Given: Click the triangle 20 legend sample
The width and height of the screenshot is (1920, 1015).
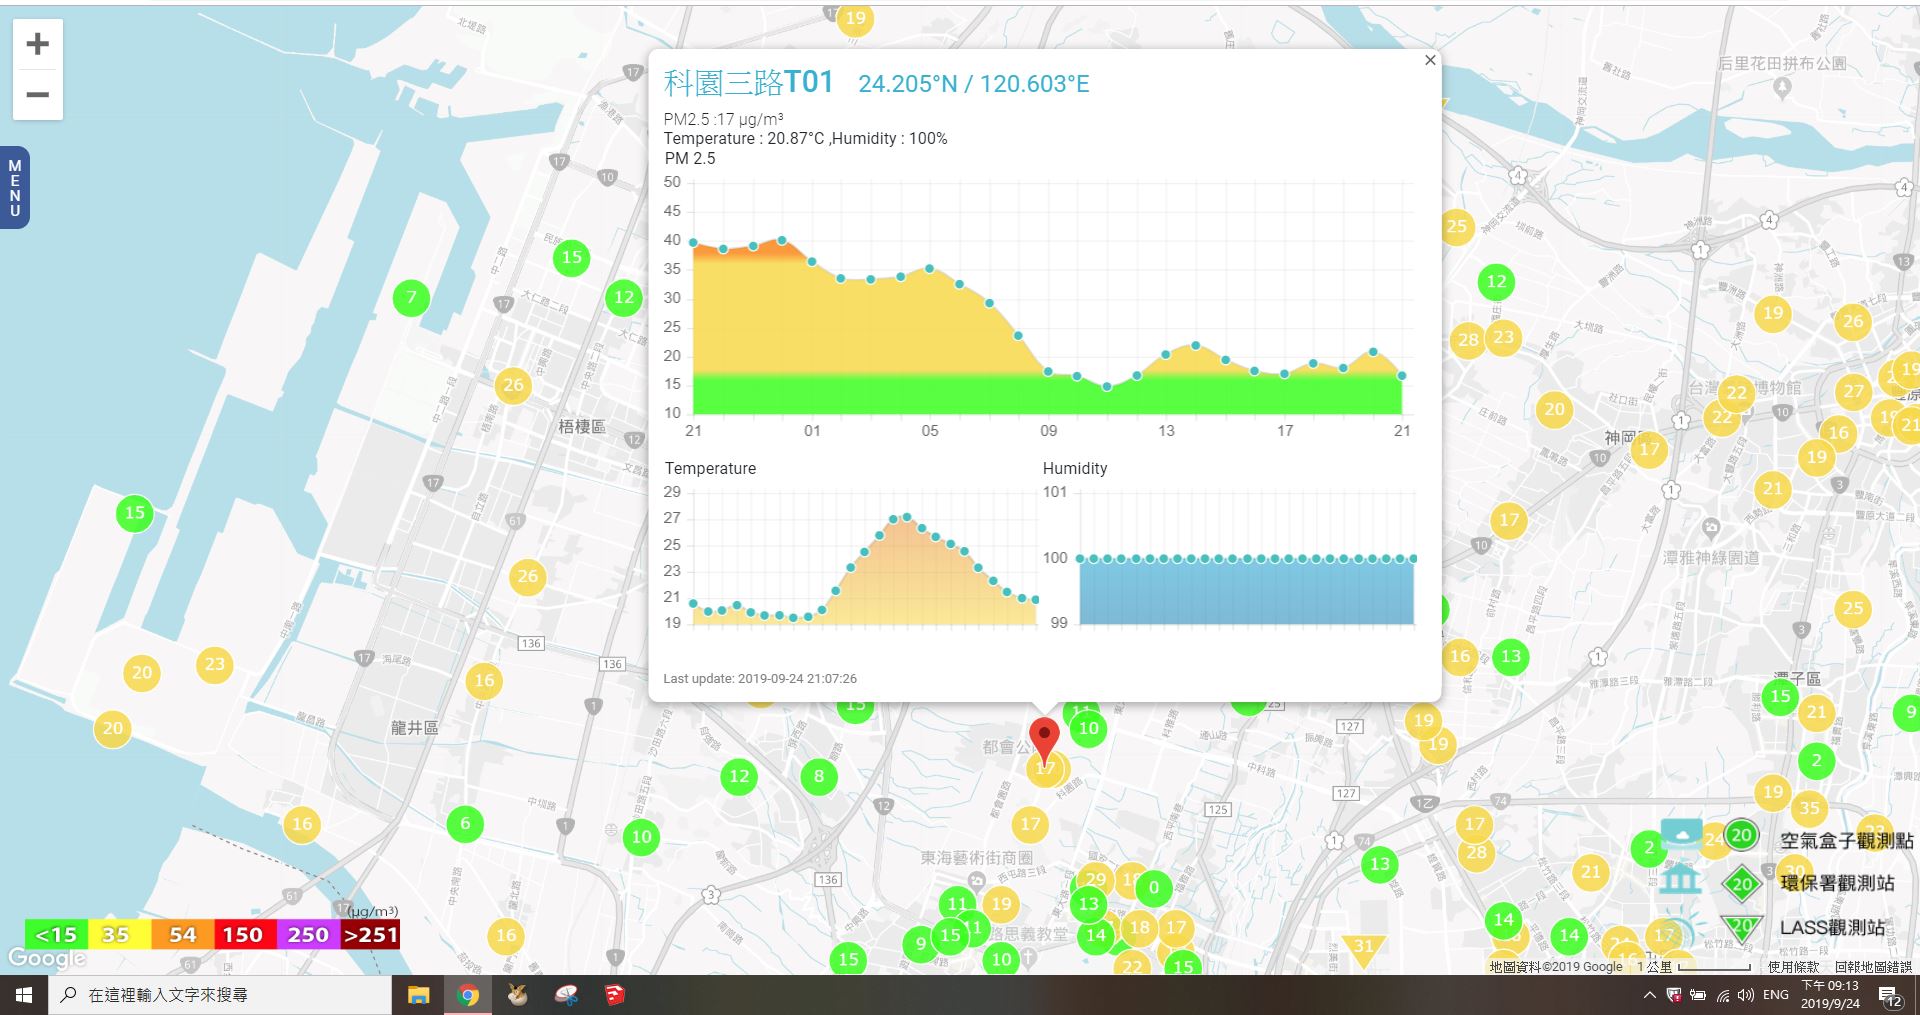Looking at the screenshot, I should click(1741, 928).
